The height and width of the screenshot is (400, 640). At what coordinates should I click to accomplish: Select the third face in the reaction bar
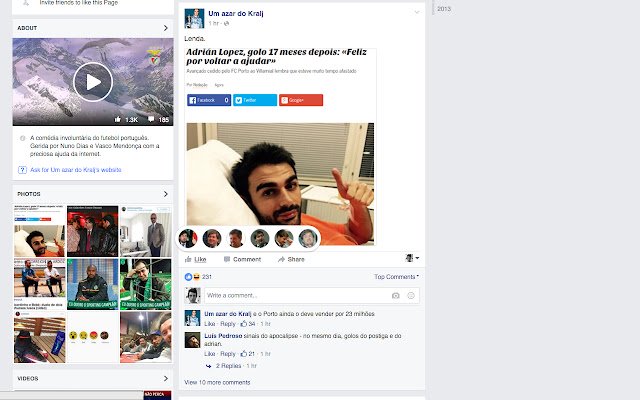coord(236,238)
